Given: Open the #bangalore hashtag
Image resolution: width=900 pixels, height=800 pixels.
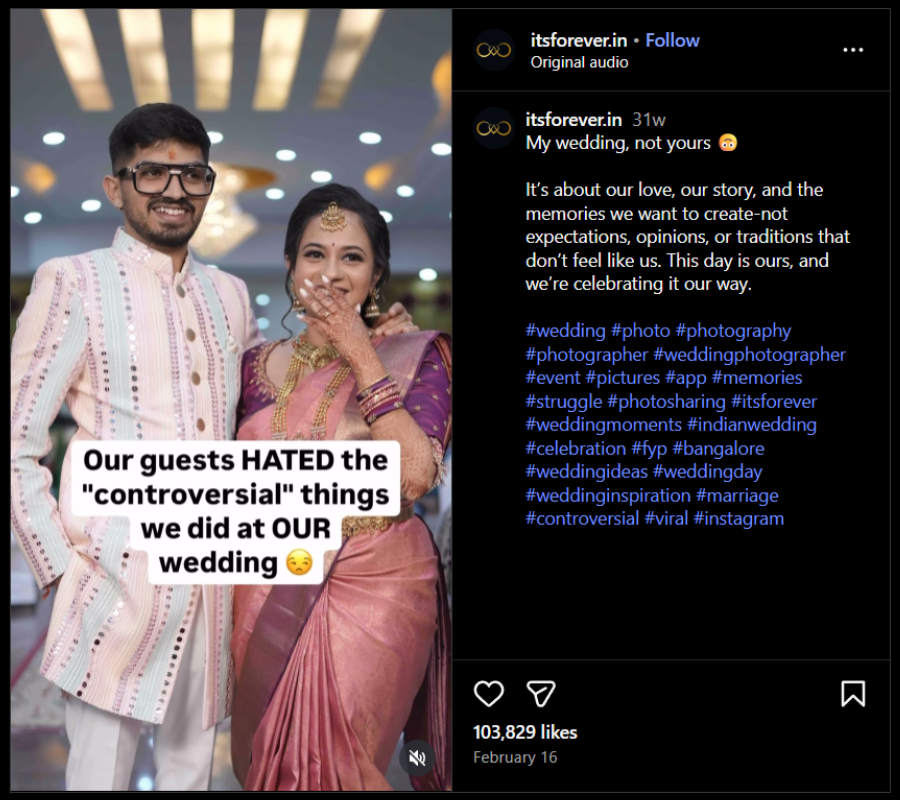Looking at the screenshot, I should coord(718,448).
